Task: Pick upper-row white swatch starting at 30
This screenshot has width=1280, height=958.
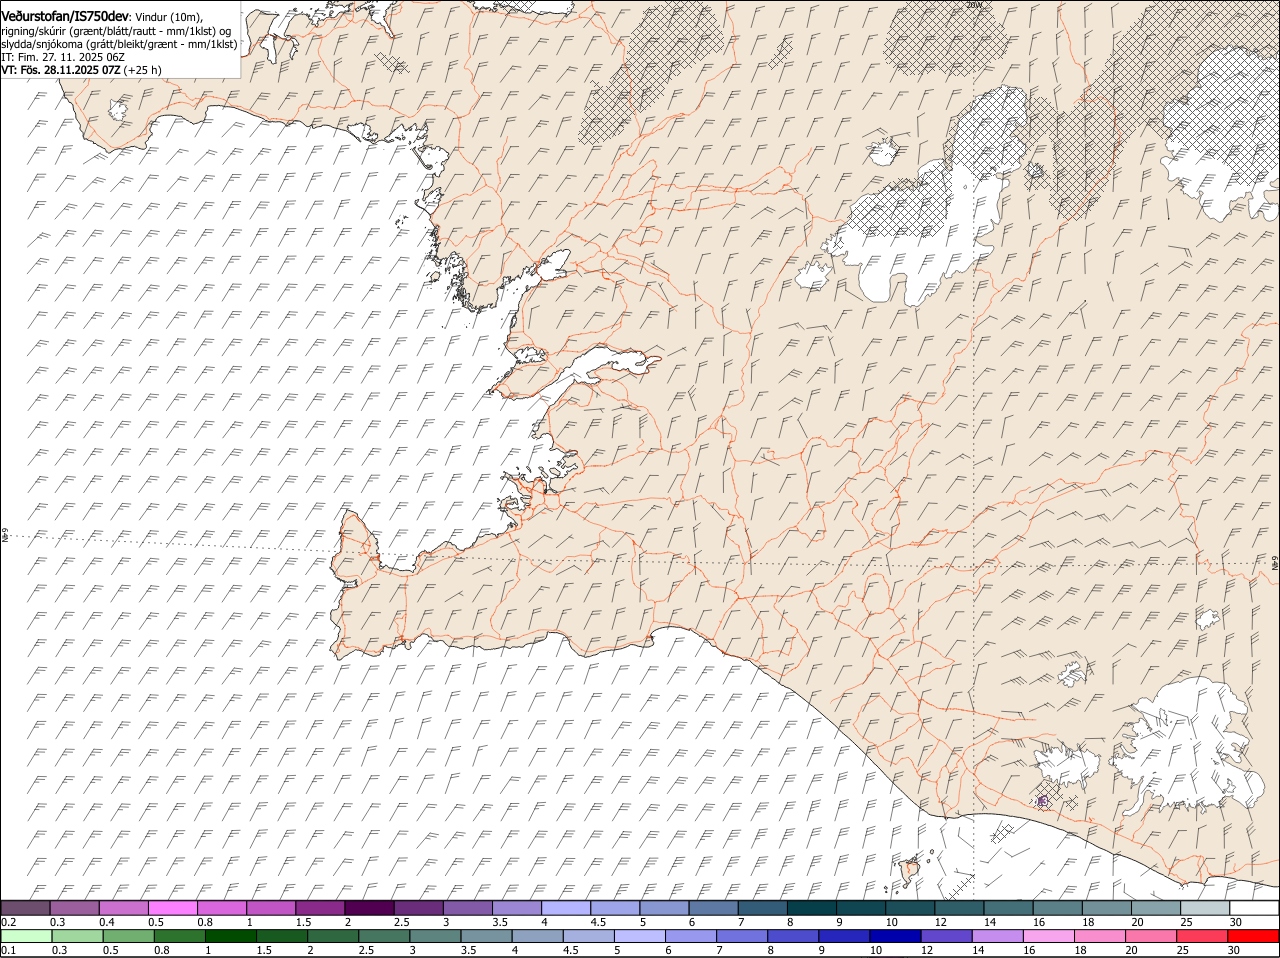Action: (x=1253, y=908)
